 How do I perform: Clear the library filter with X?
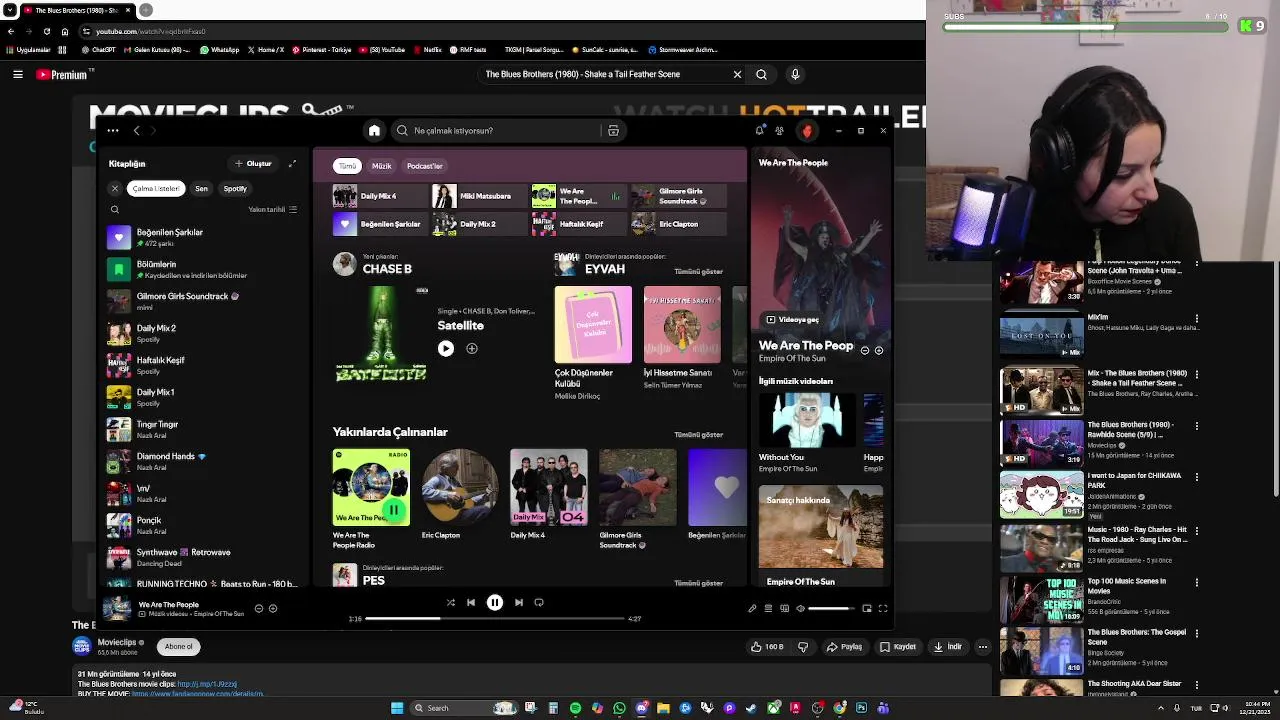coord(115,189)
